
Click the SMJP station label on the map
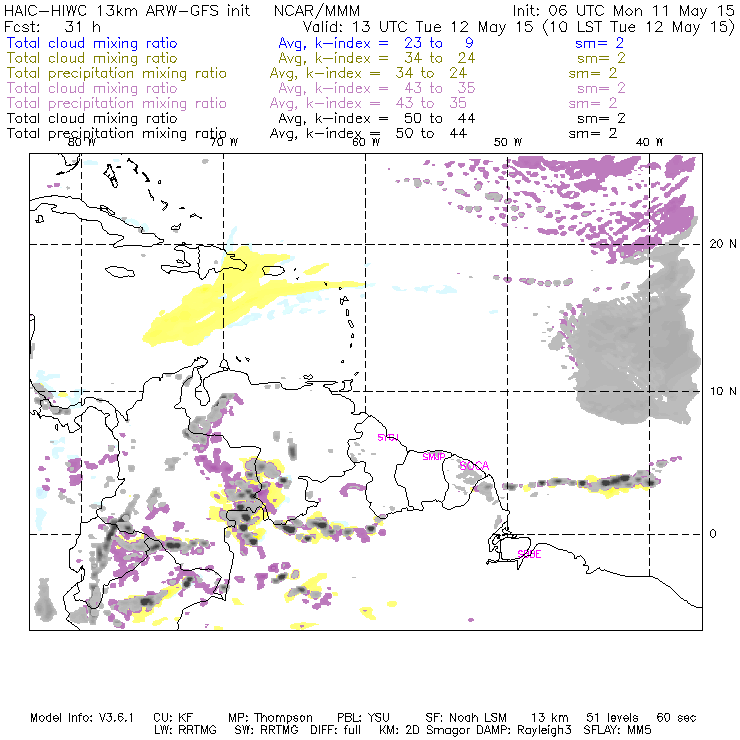click(434, 457)
